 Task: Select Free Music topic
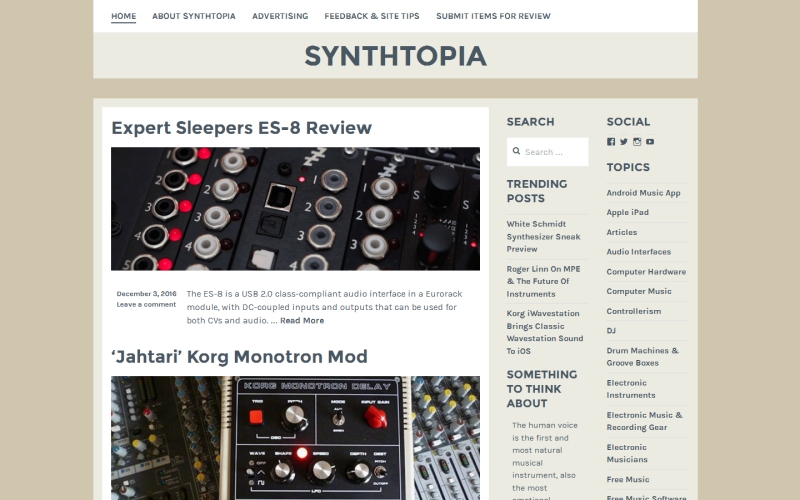tap(628, 480)
